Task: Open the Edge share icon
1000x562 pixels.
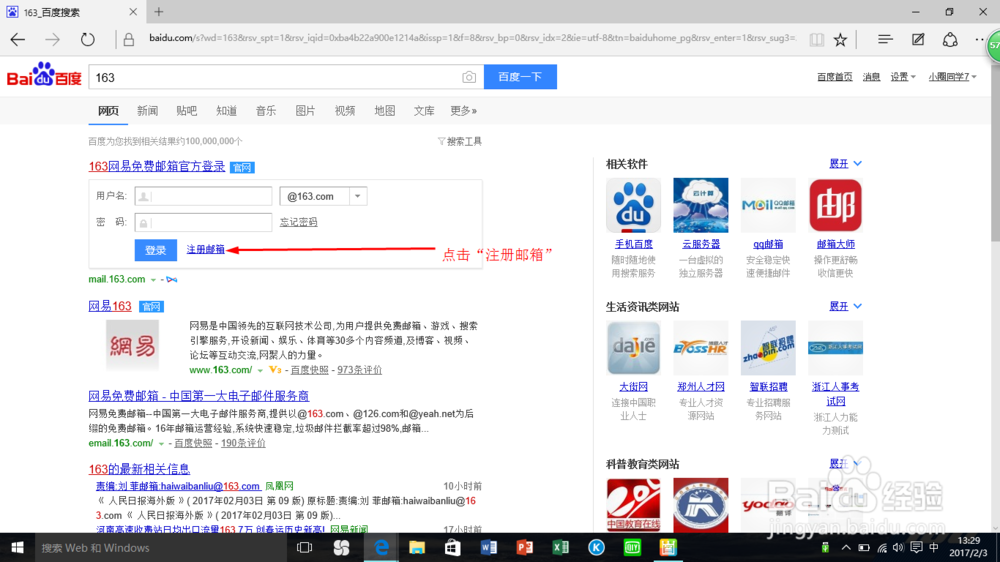Action: (950, 40)
